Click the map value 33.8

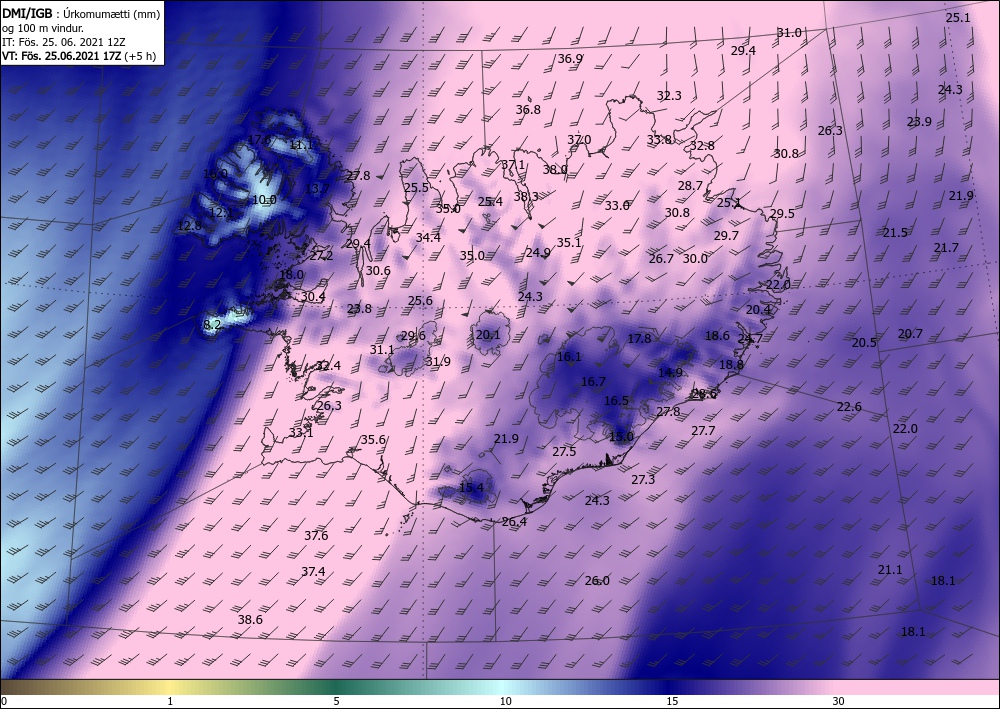(x=659, y=140)
